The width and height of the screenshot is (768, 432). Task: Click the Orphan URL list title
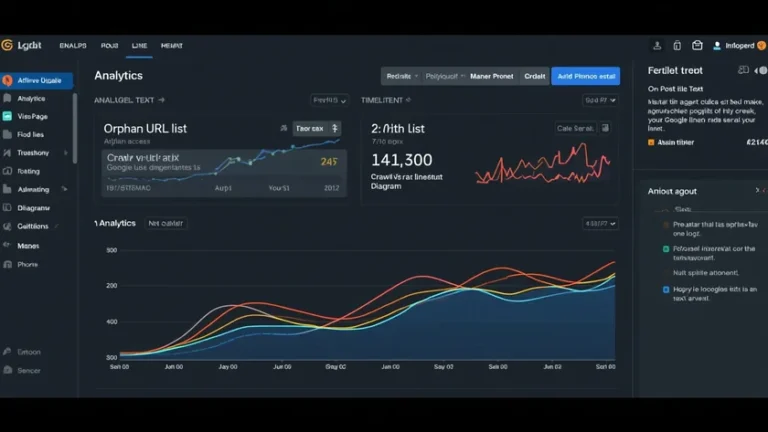pos(145,129)
